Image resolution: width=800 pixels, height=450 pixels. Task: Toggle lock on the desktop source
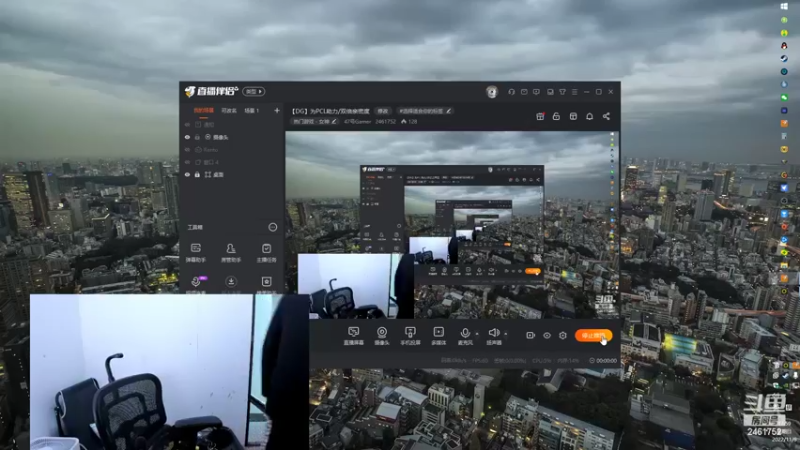[197, 174]
